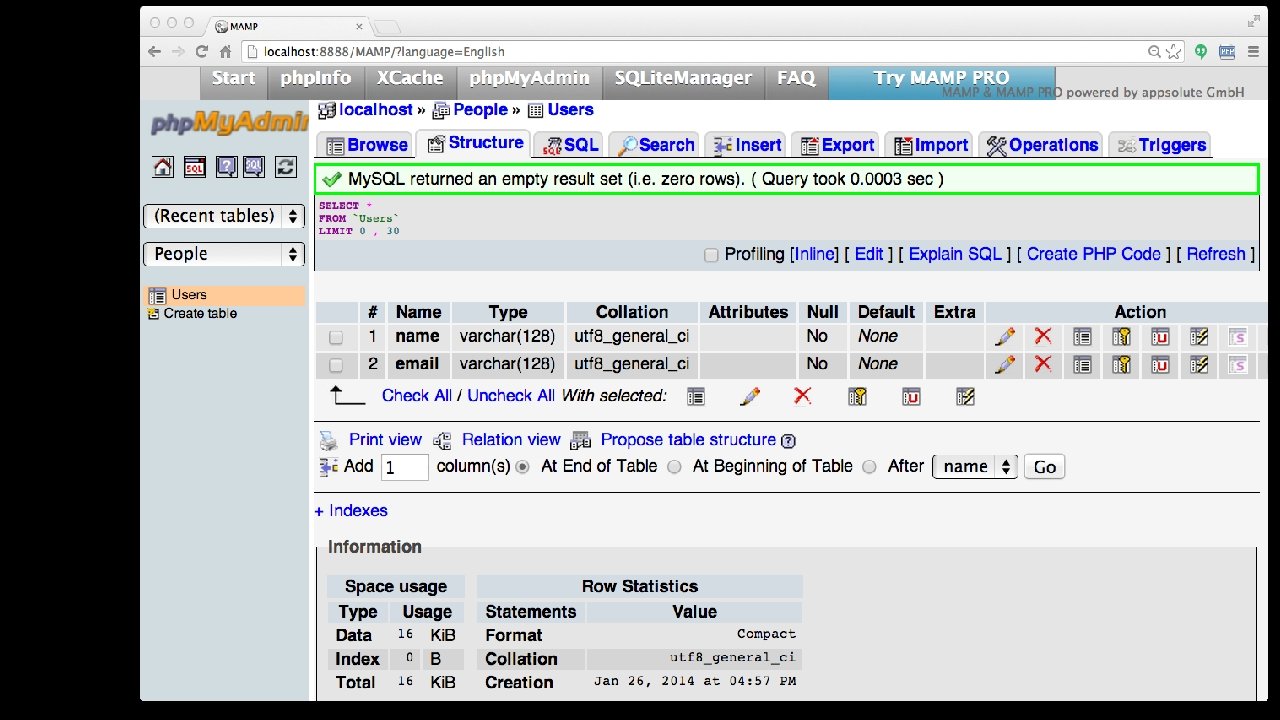Click the Add columns number field
The height and width of the screenshot is (720, 1280).
pos(404,467)
